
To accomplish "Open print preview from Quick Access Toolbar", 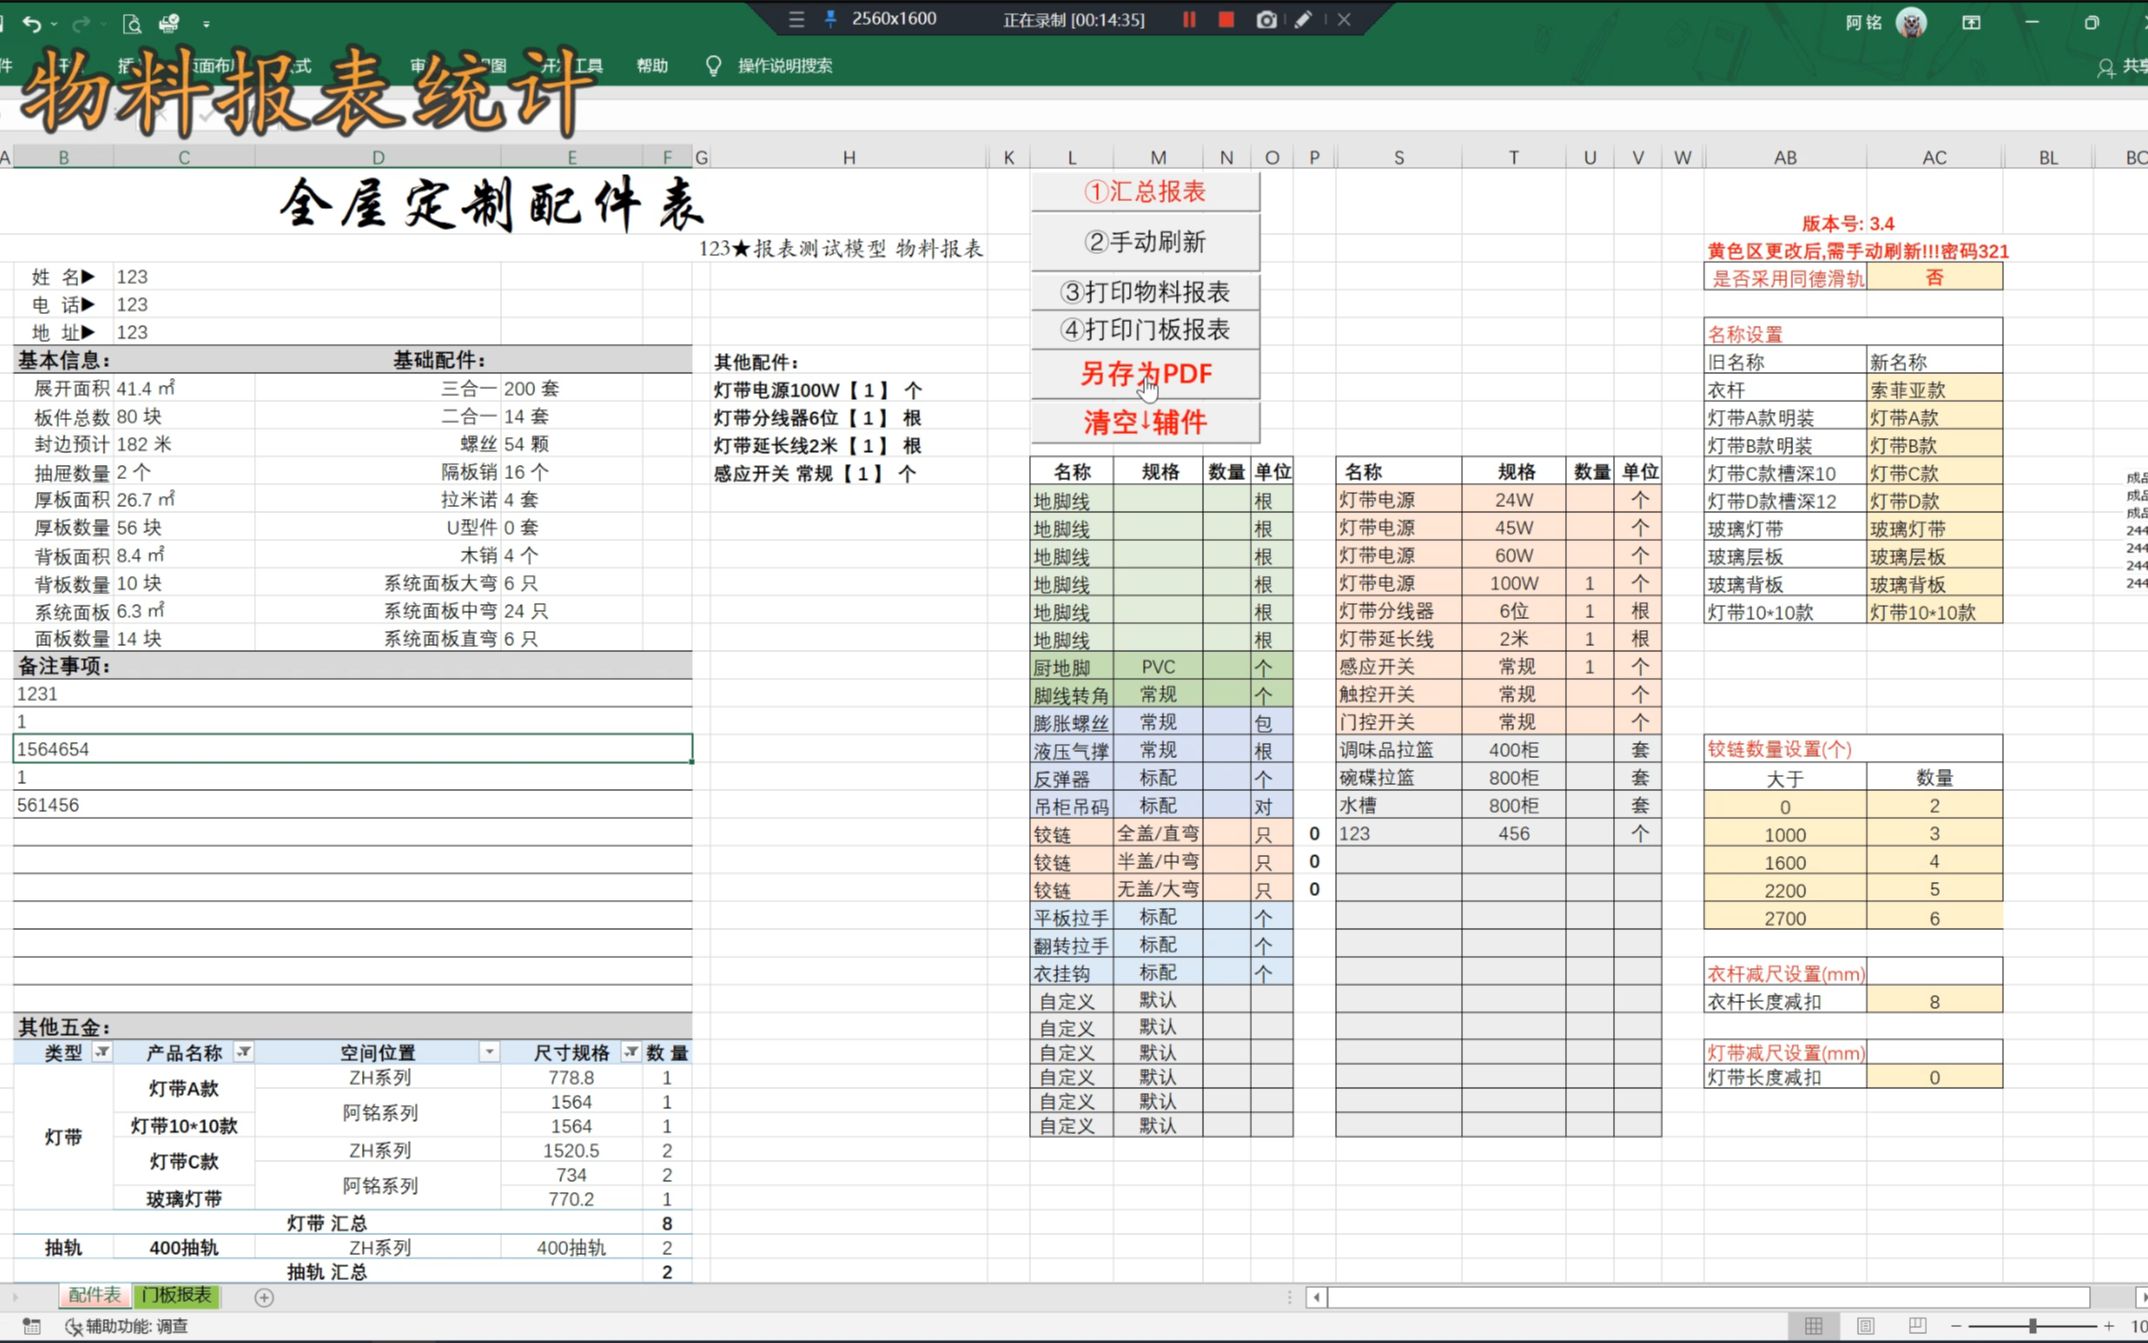I will coord(130,23).
